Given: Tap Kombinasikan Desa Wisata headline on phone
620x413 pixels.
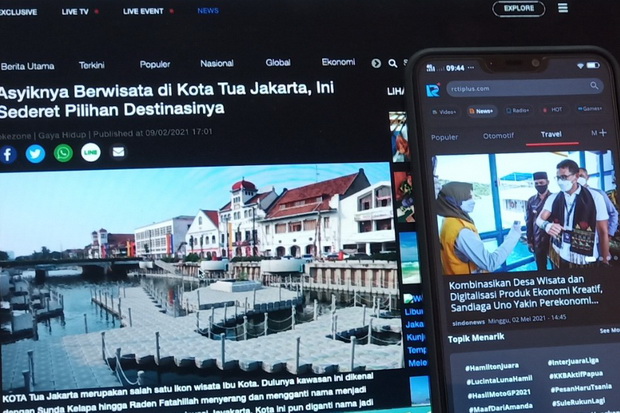Looking at the screenshot, I should tap(526, 294).
